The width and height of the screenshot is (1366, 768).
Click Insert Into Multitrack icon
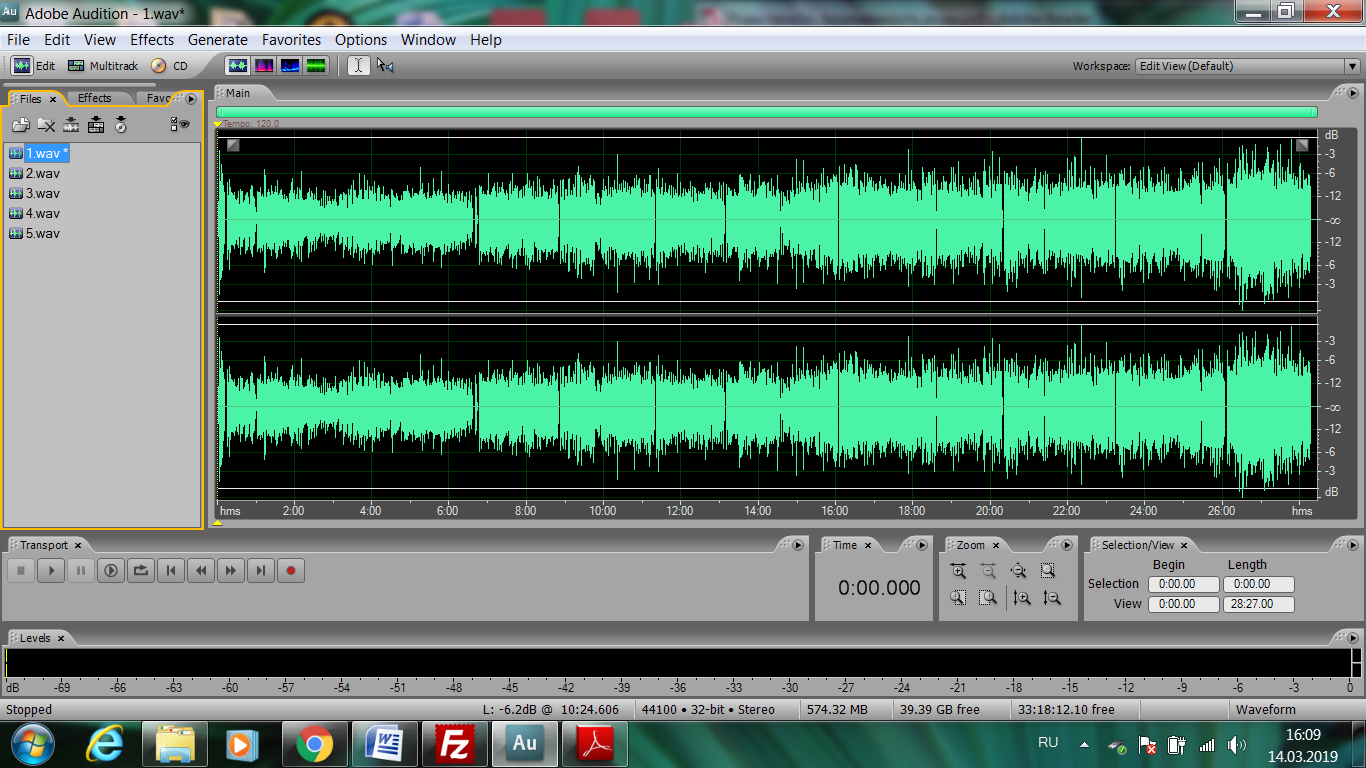point(96,125)
